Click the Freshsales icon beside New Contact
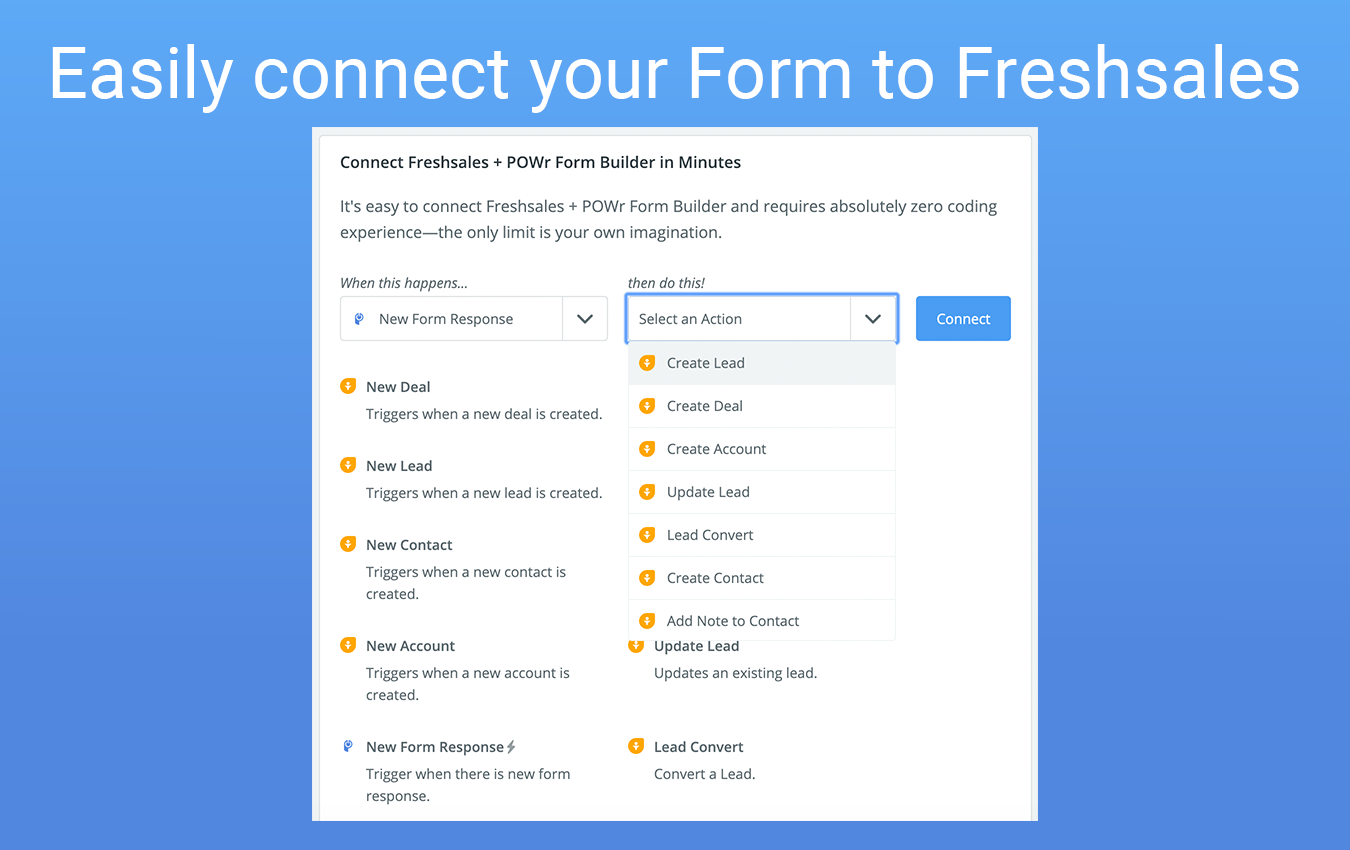This screenshot has width=1350, height=850. [x=347, y=544]
